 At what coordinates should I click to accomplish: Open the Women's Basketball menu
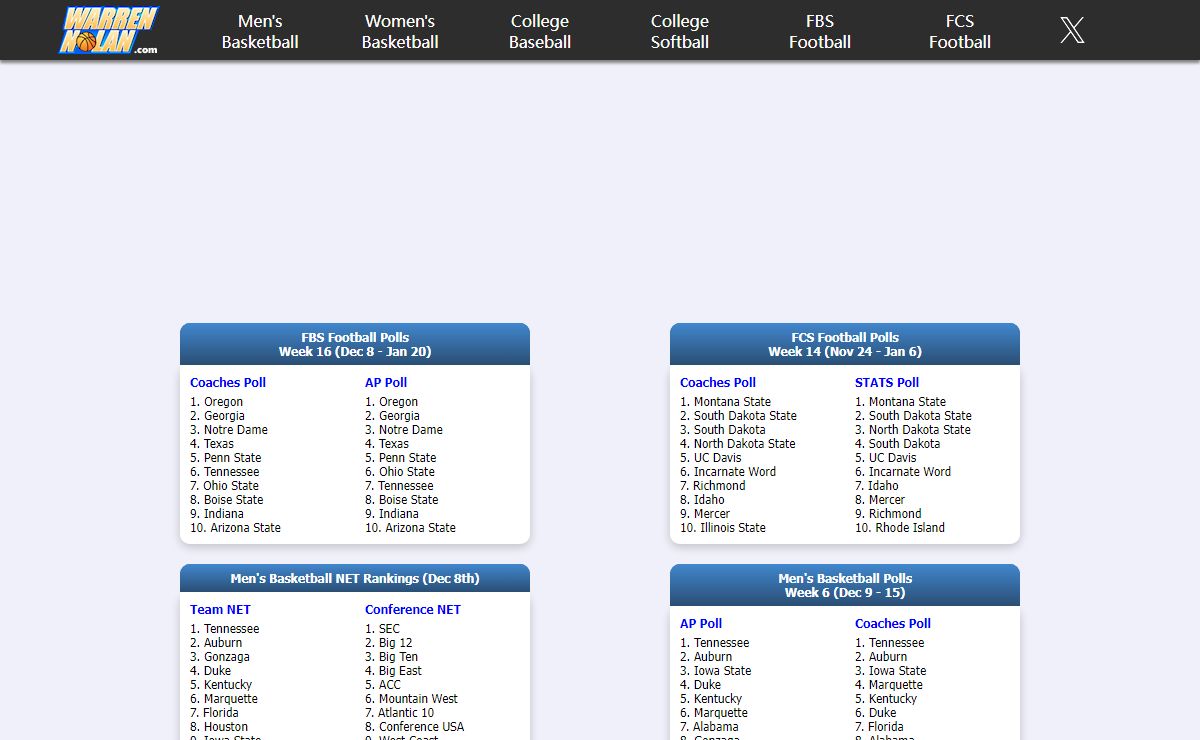click(x=400, y=31)
